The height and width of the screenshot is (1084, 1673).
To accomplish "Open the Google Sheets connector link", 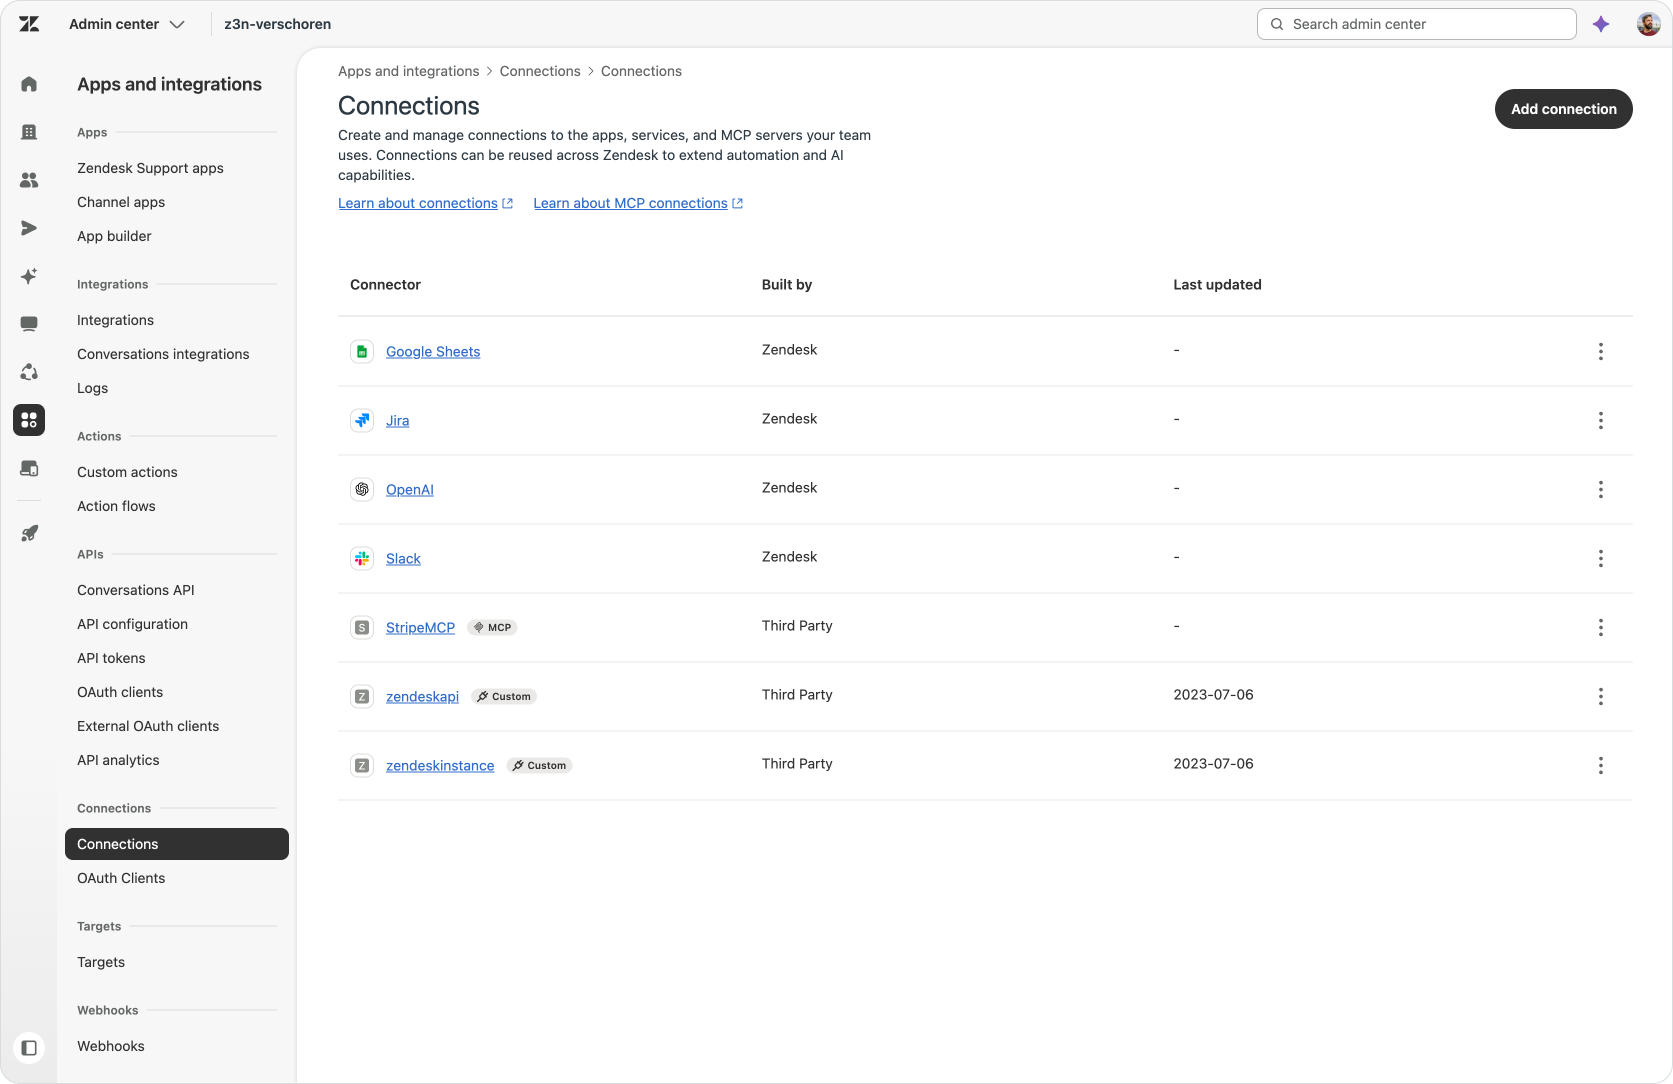I will pyautogui.click(x=433, y=352).
